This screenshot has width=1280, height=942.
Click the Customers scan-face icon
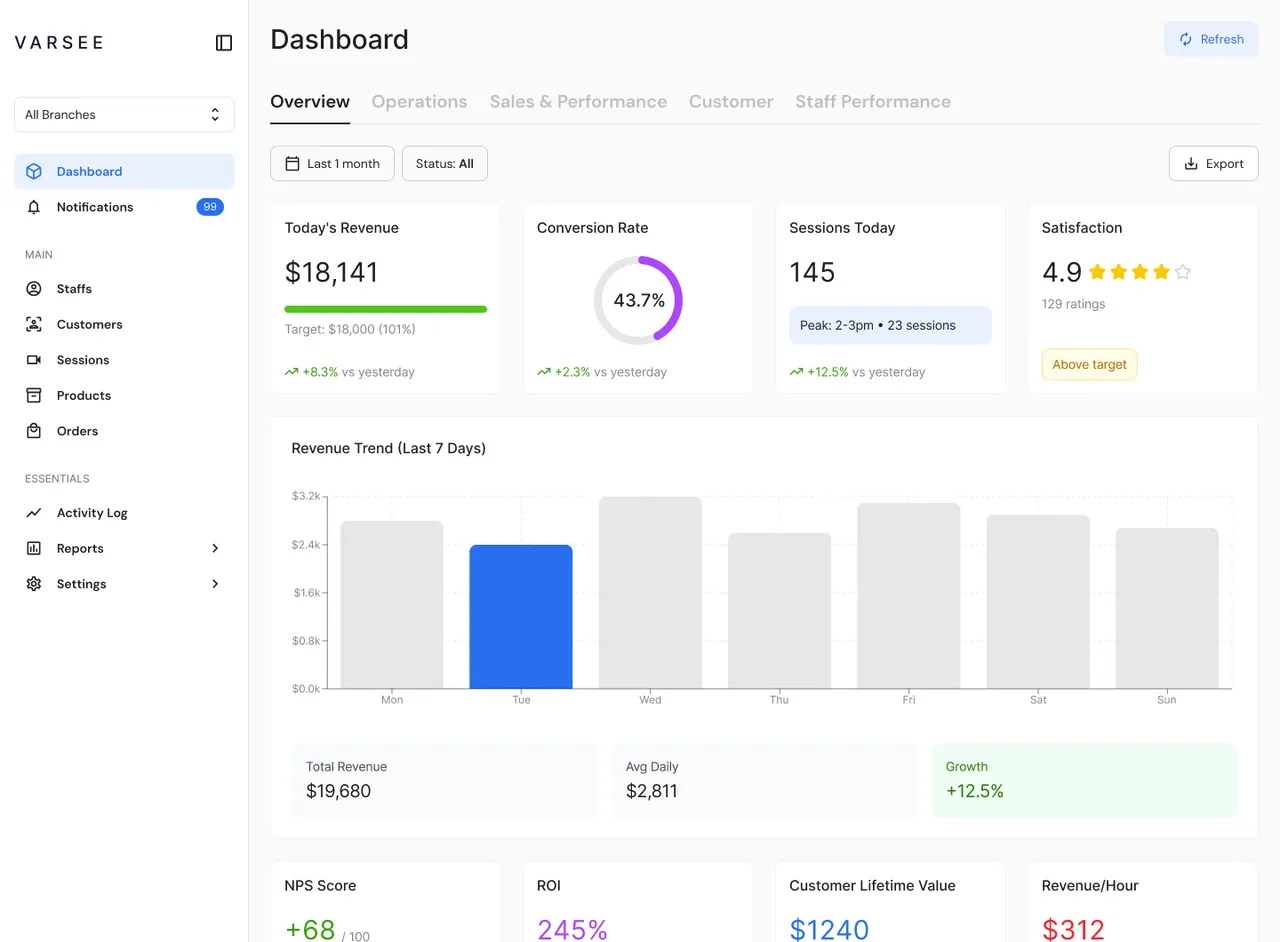point(34,324)
